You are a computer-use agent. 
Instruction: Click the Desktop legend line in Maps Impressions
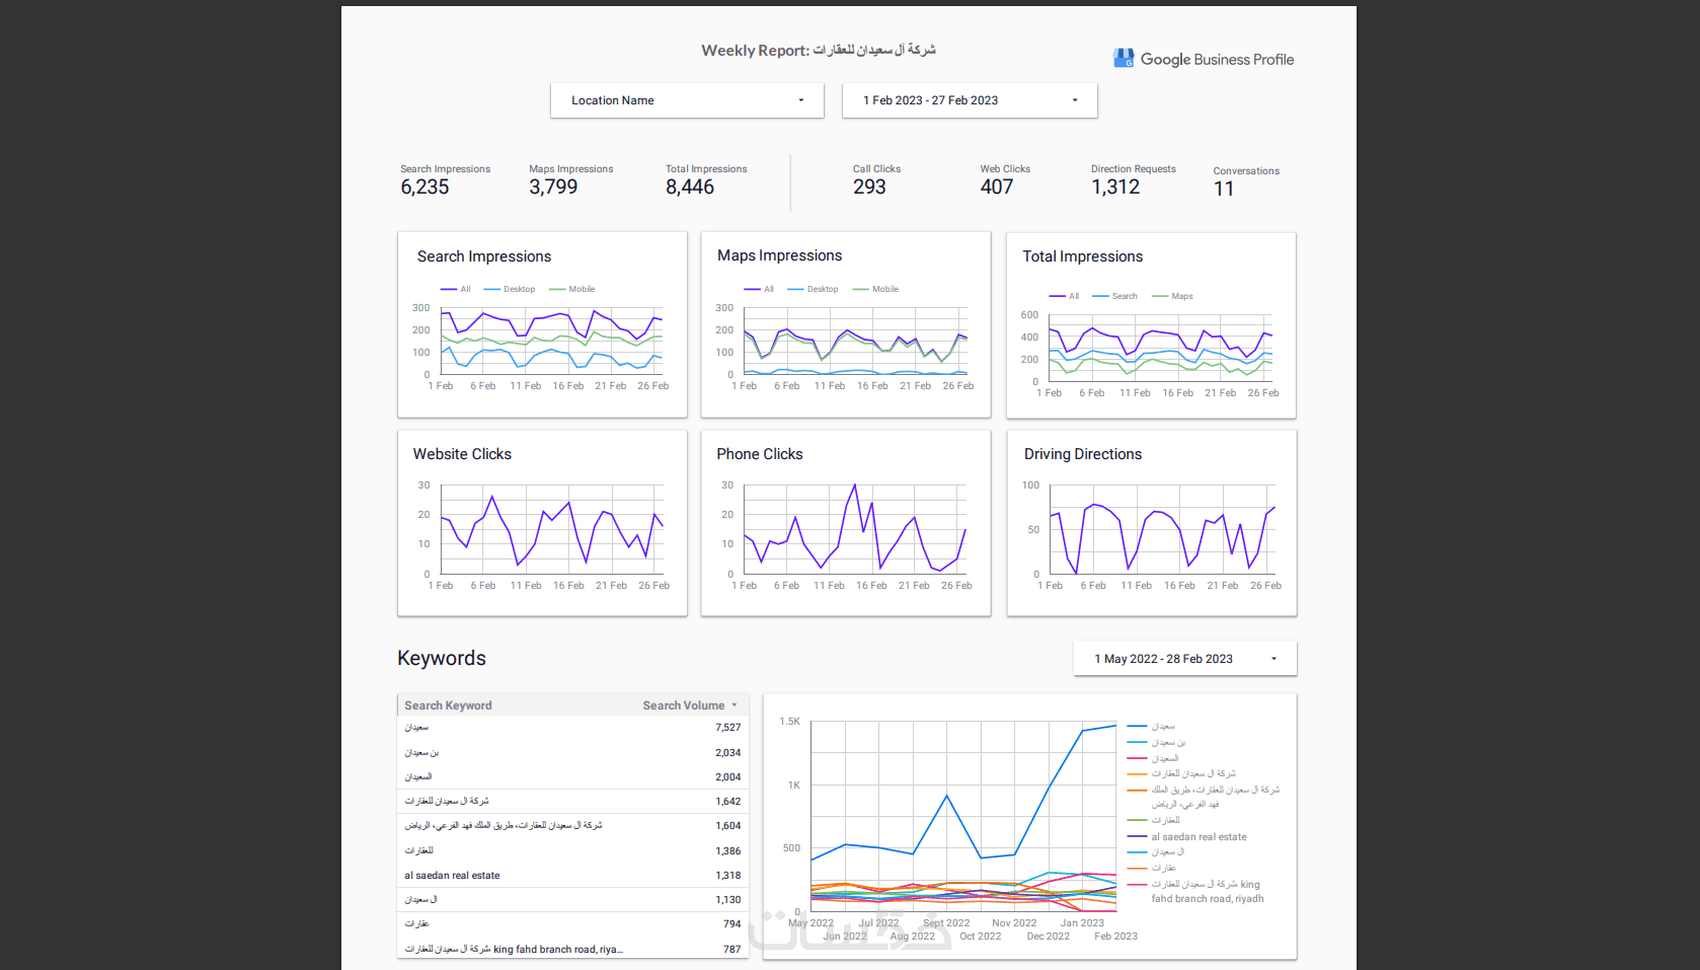pos(795,289)
